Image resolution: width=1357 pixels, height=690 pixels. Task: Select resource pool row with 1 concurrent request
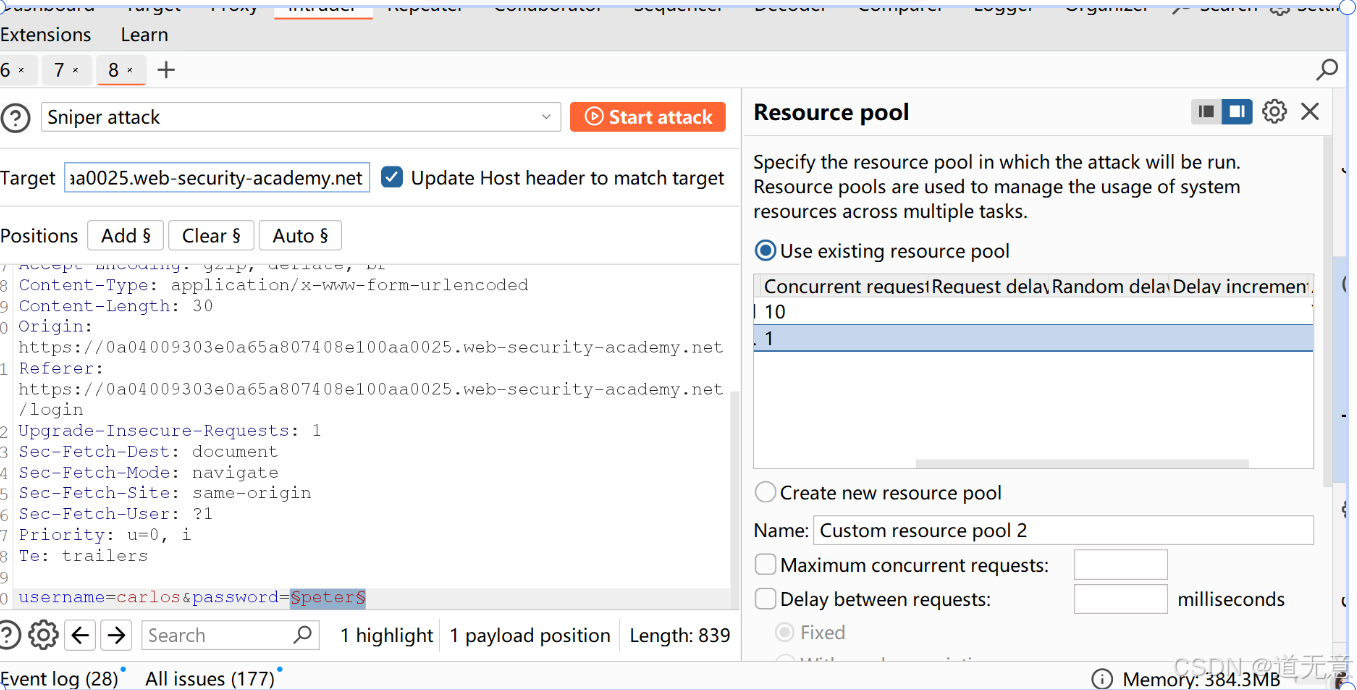pyautogui.click(x=1033, y=338)
